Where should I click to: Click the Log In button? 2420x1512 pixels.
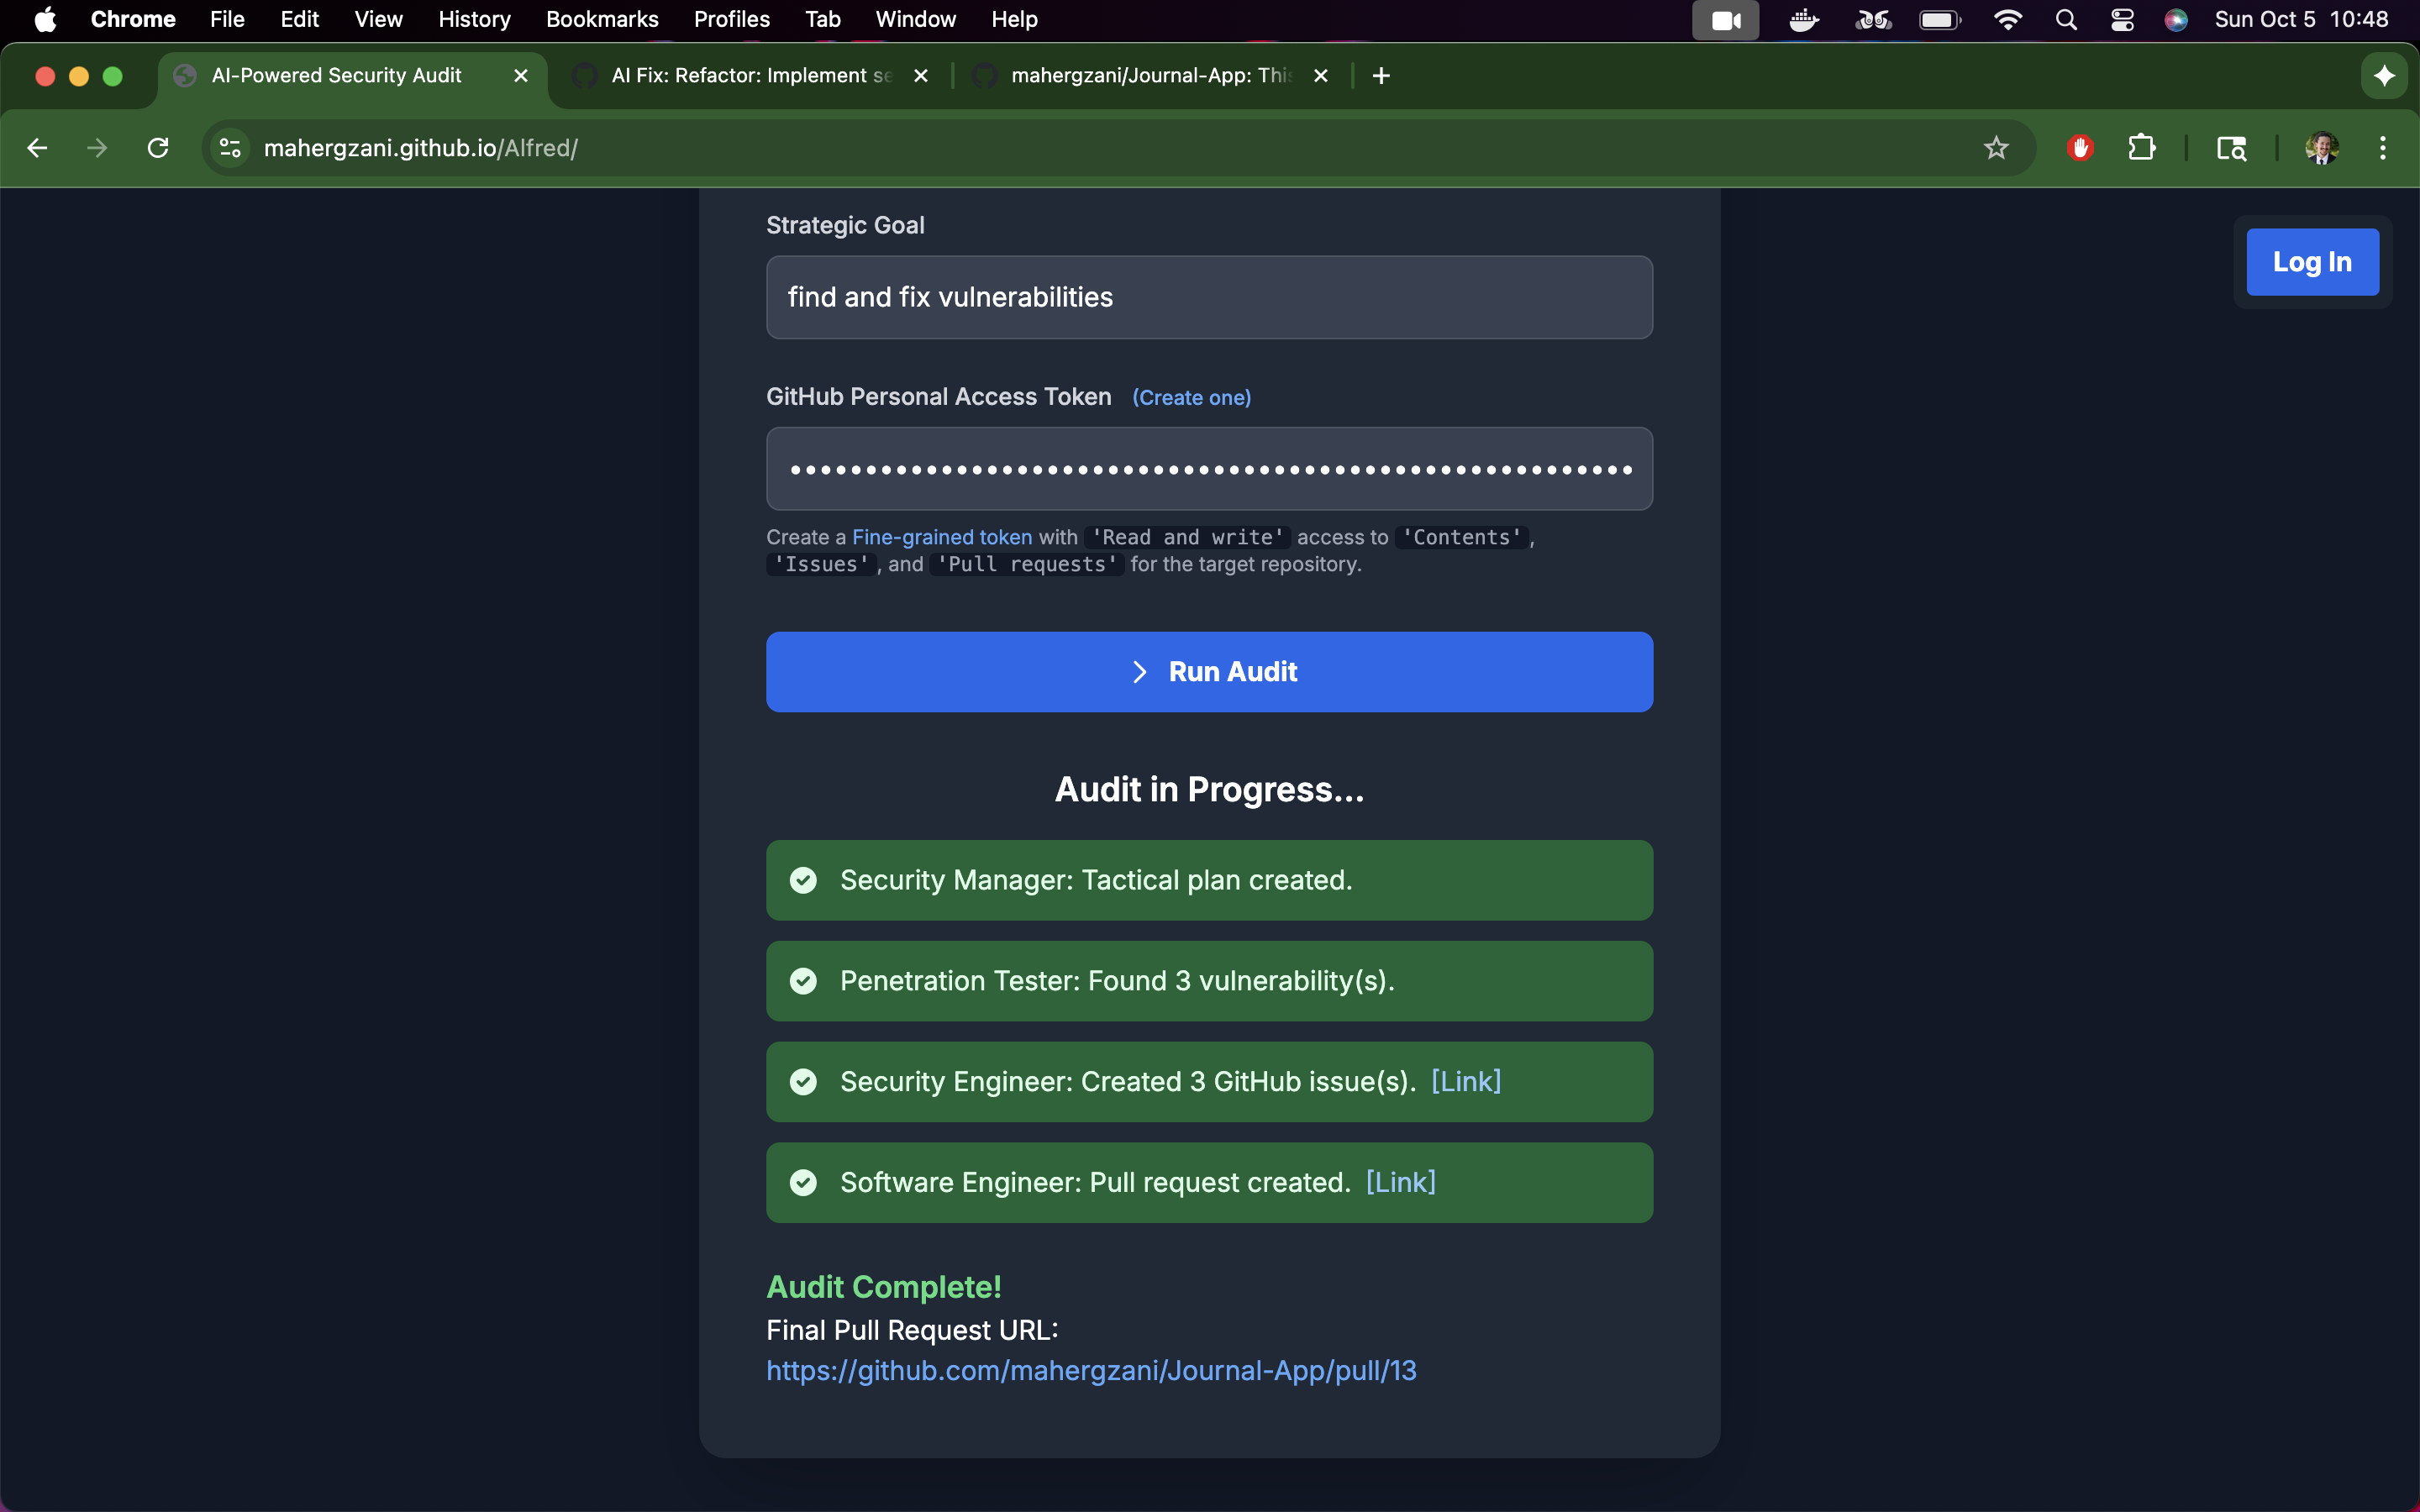coord(2312,262)
